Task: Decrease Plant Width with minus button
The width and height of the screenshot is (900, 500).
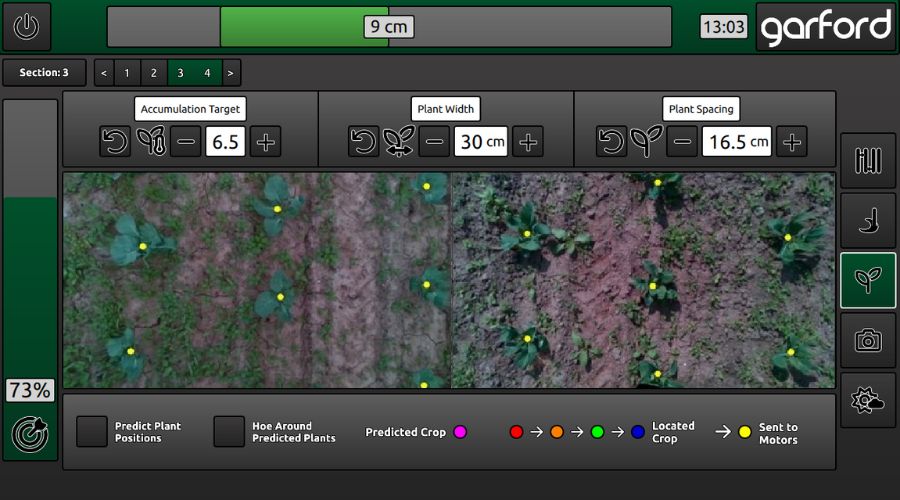Action: 434,142
